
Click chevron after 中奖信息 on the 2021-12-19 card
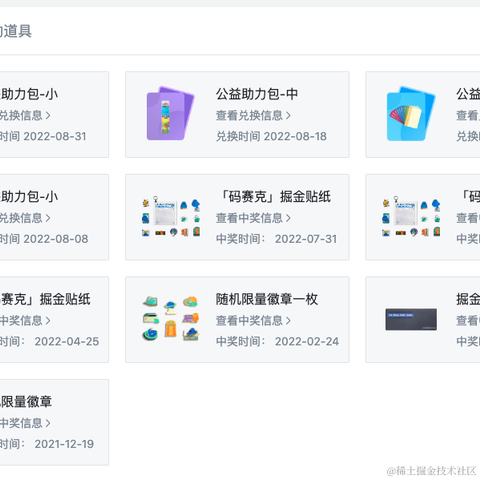(48, 423)
